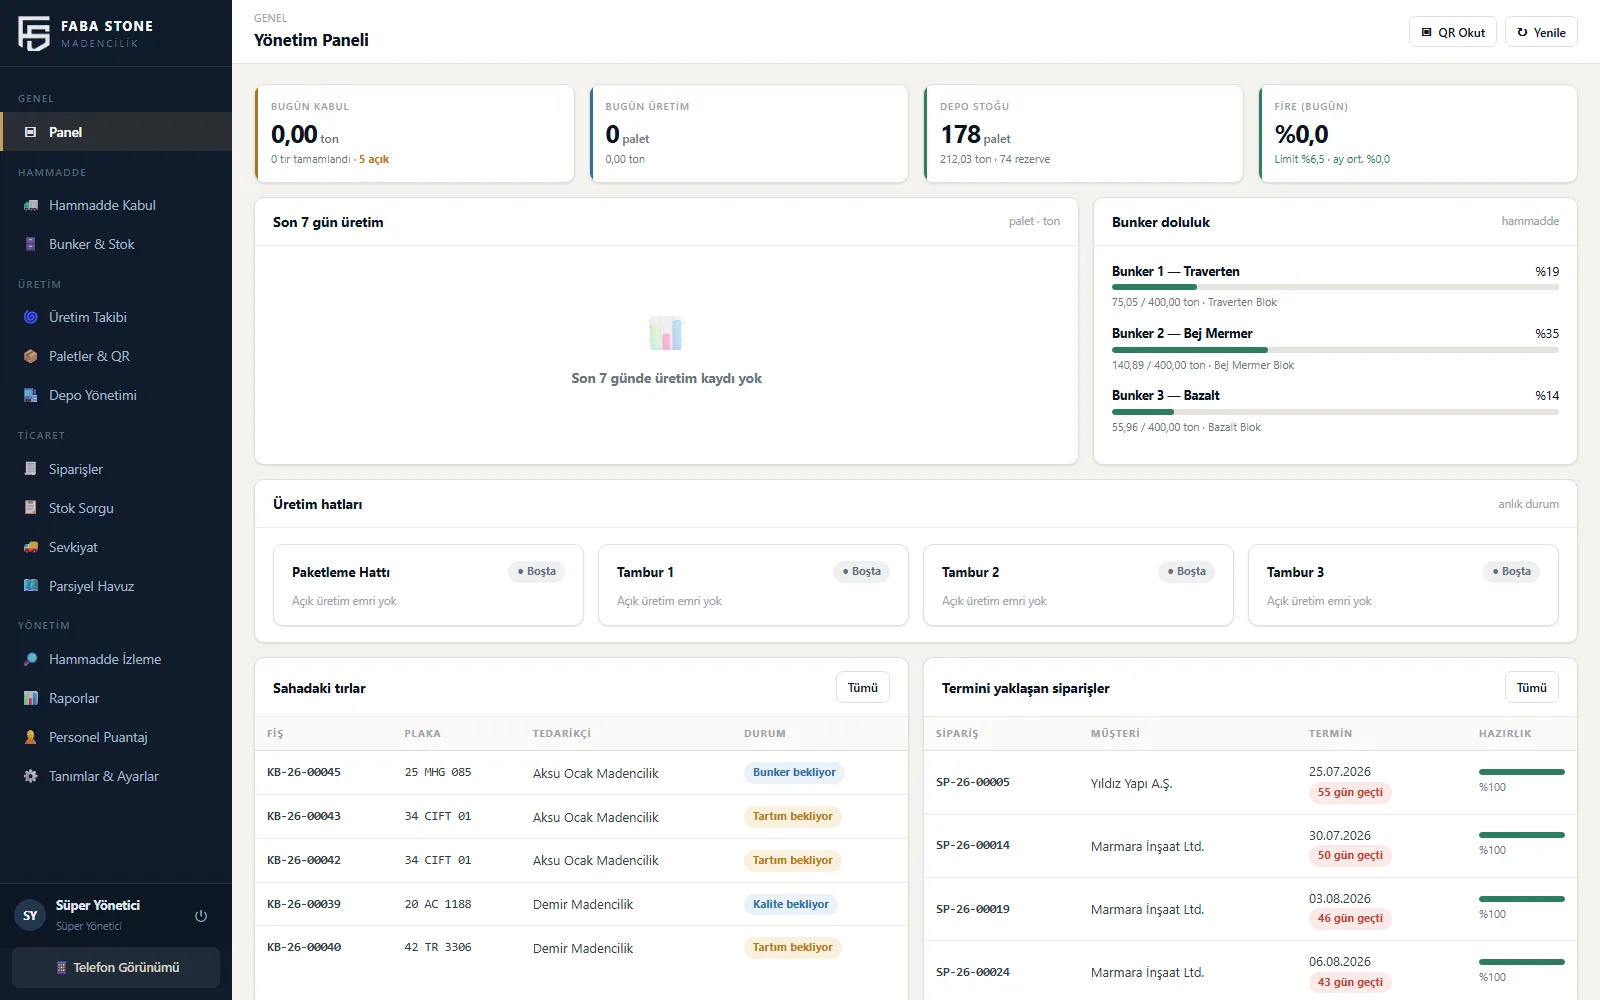Screen dimensions: 1600x1000
Task: Click the Stok Sorgu icon
Action: point(31,508)
